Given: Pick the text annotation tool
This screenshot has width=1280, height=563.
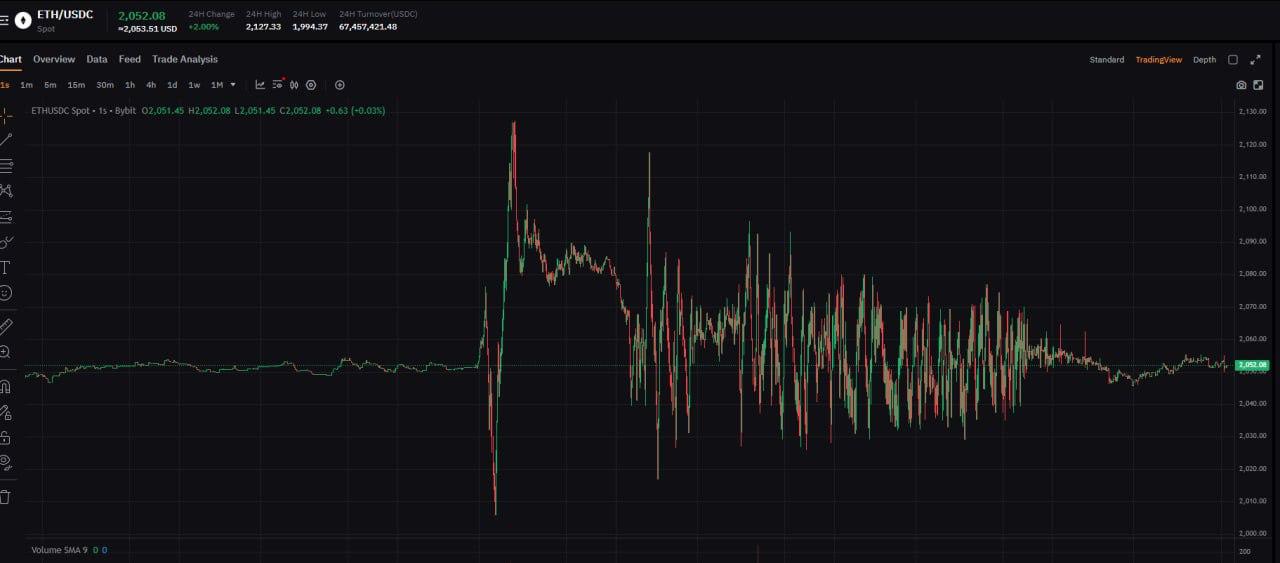Looking at the screenshot, I should point(5,267).
